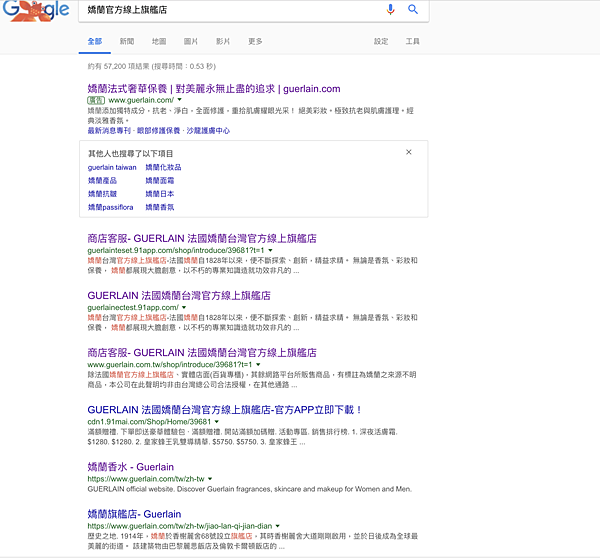Search related term guerlain taiwan

(112, 167)
